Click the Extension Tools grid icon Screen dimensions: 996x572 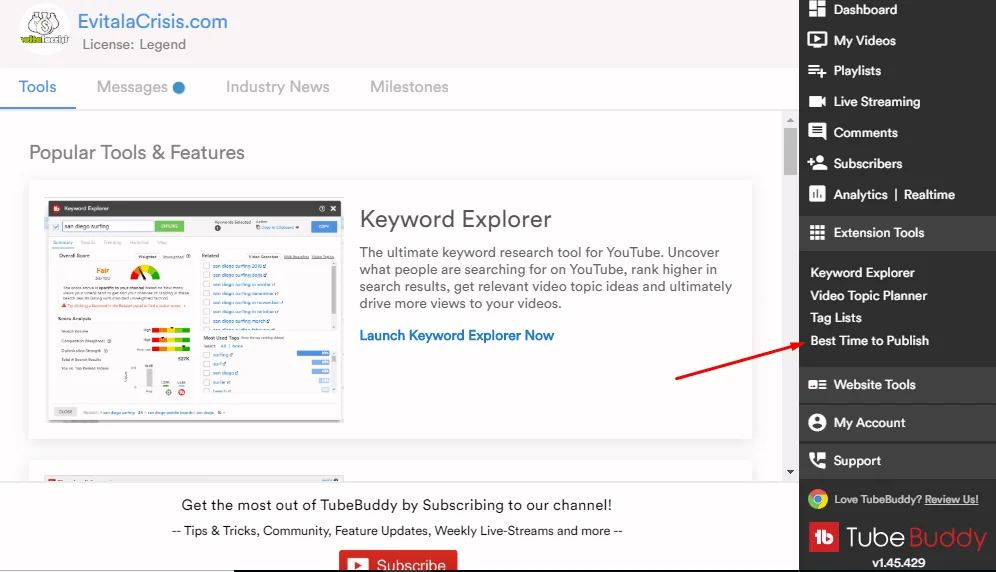point(817,233)
